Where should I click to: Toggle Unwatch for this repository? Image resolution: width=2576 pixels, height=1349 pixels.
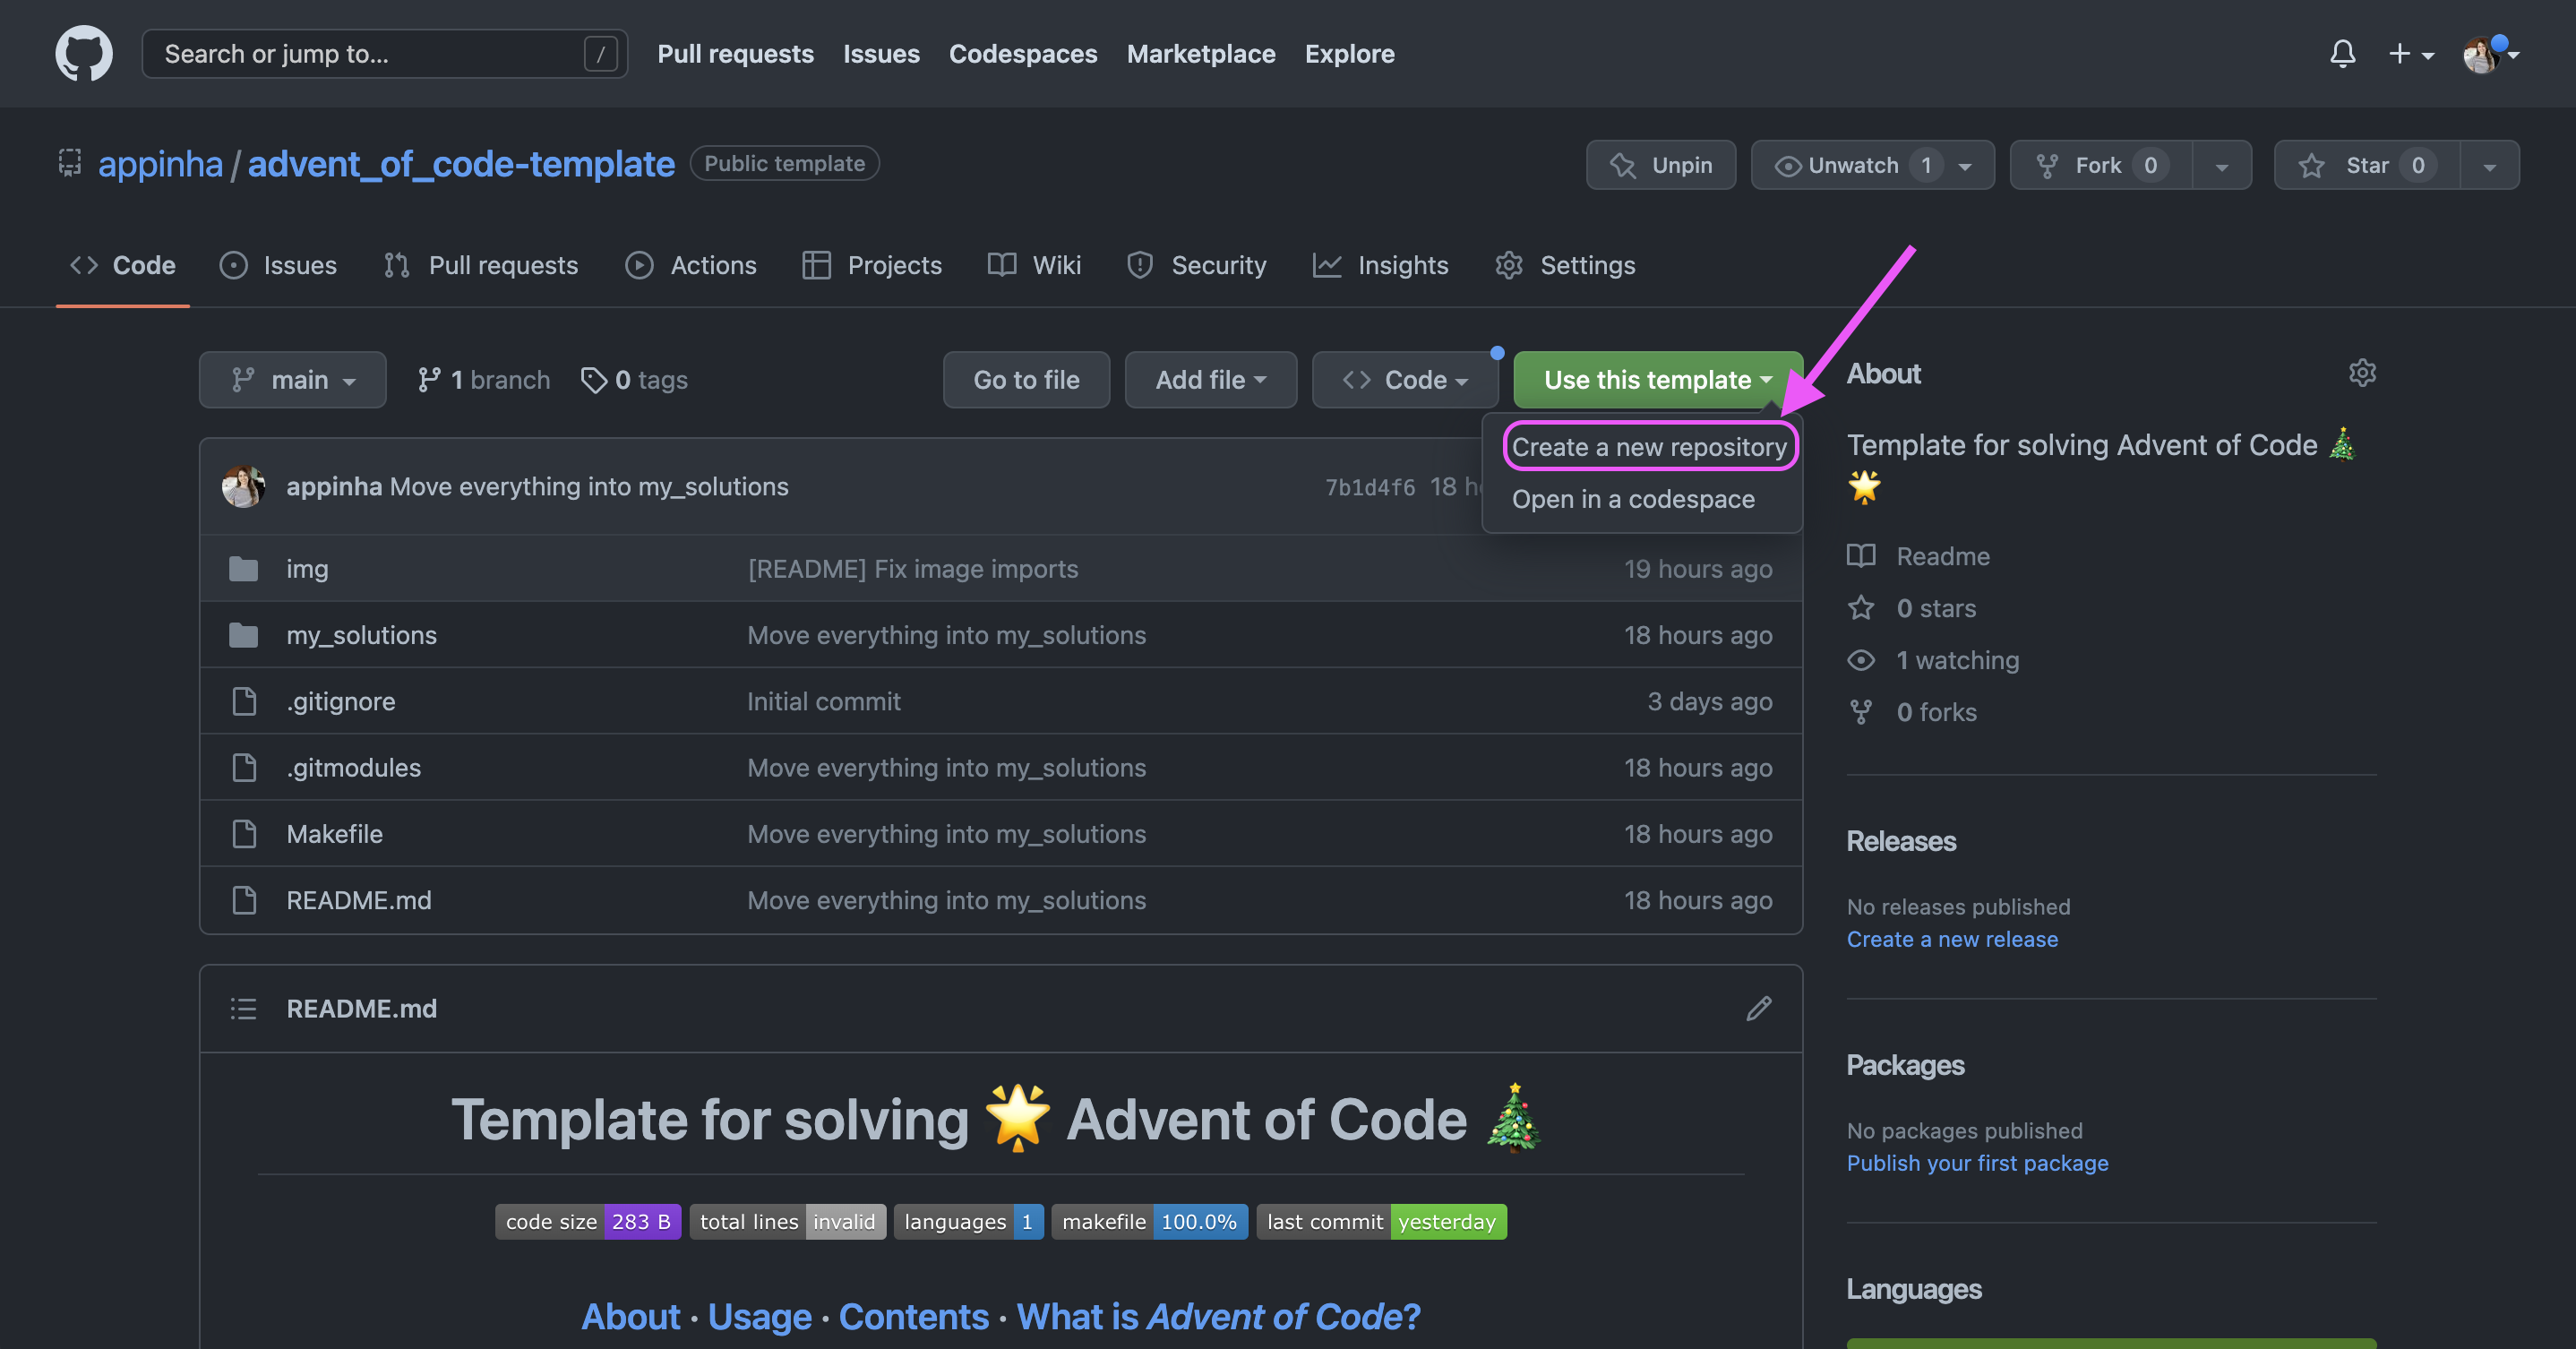pos(1852,165)
